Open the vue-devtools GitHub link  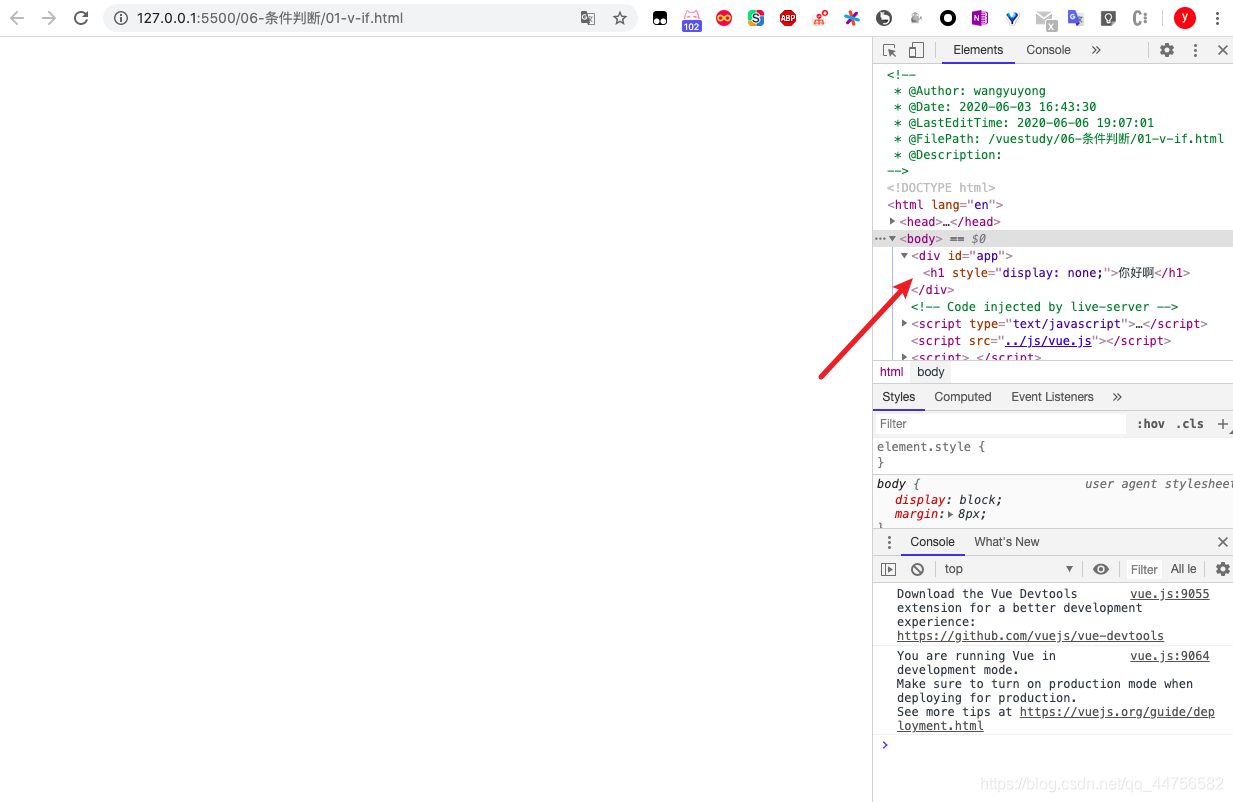(1030, 636)
